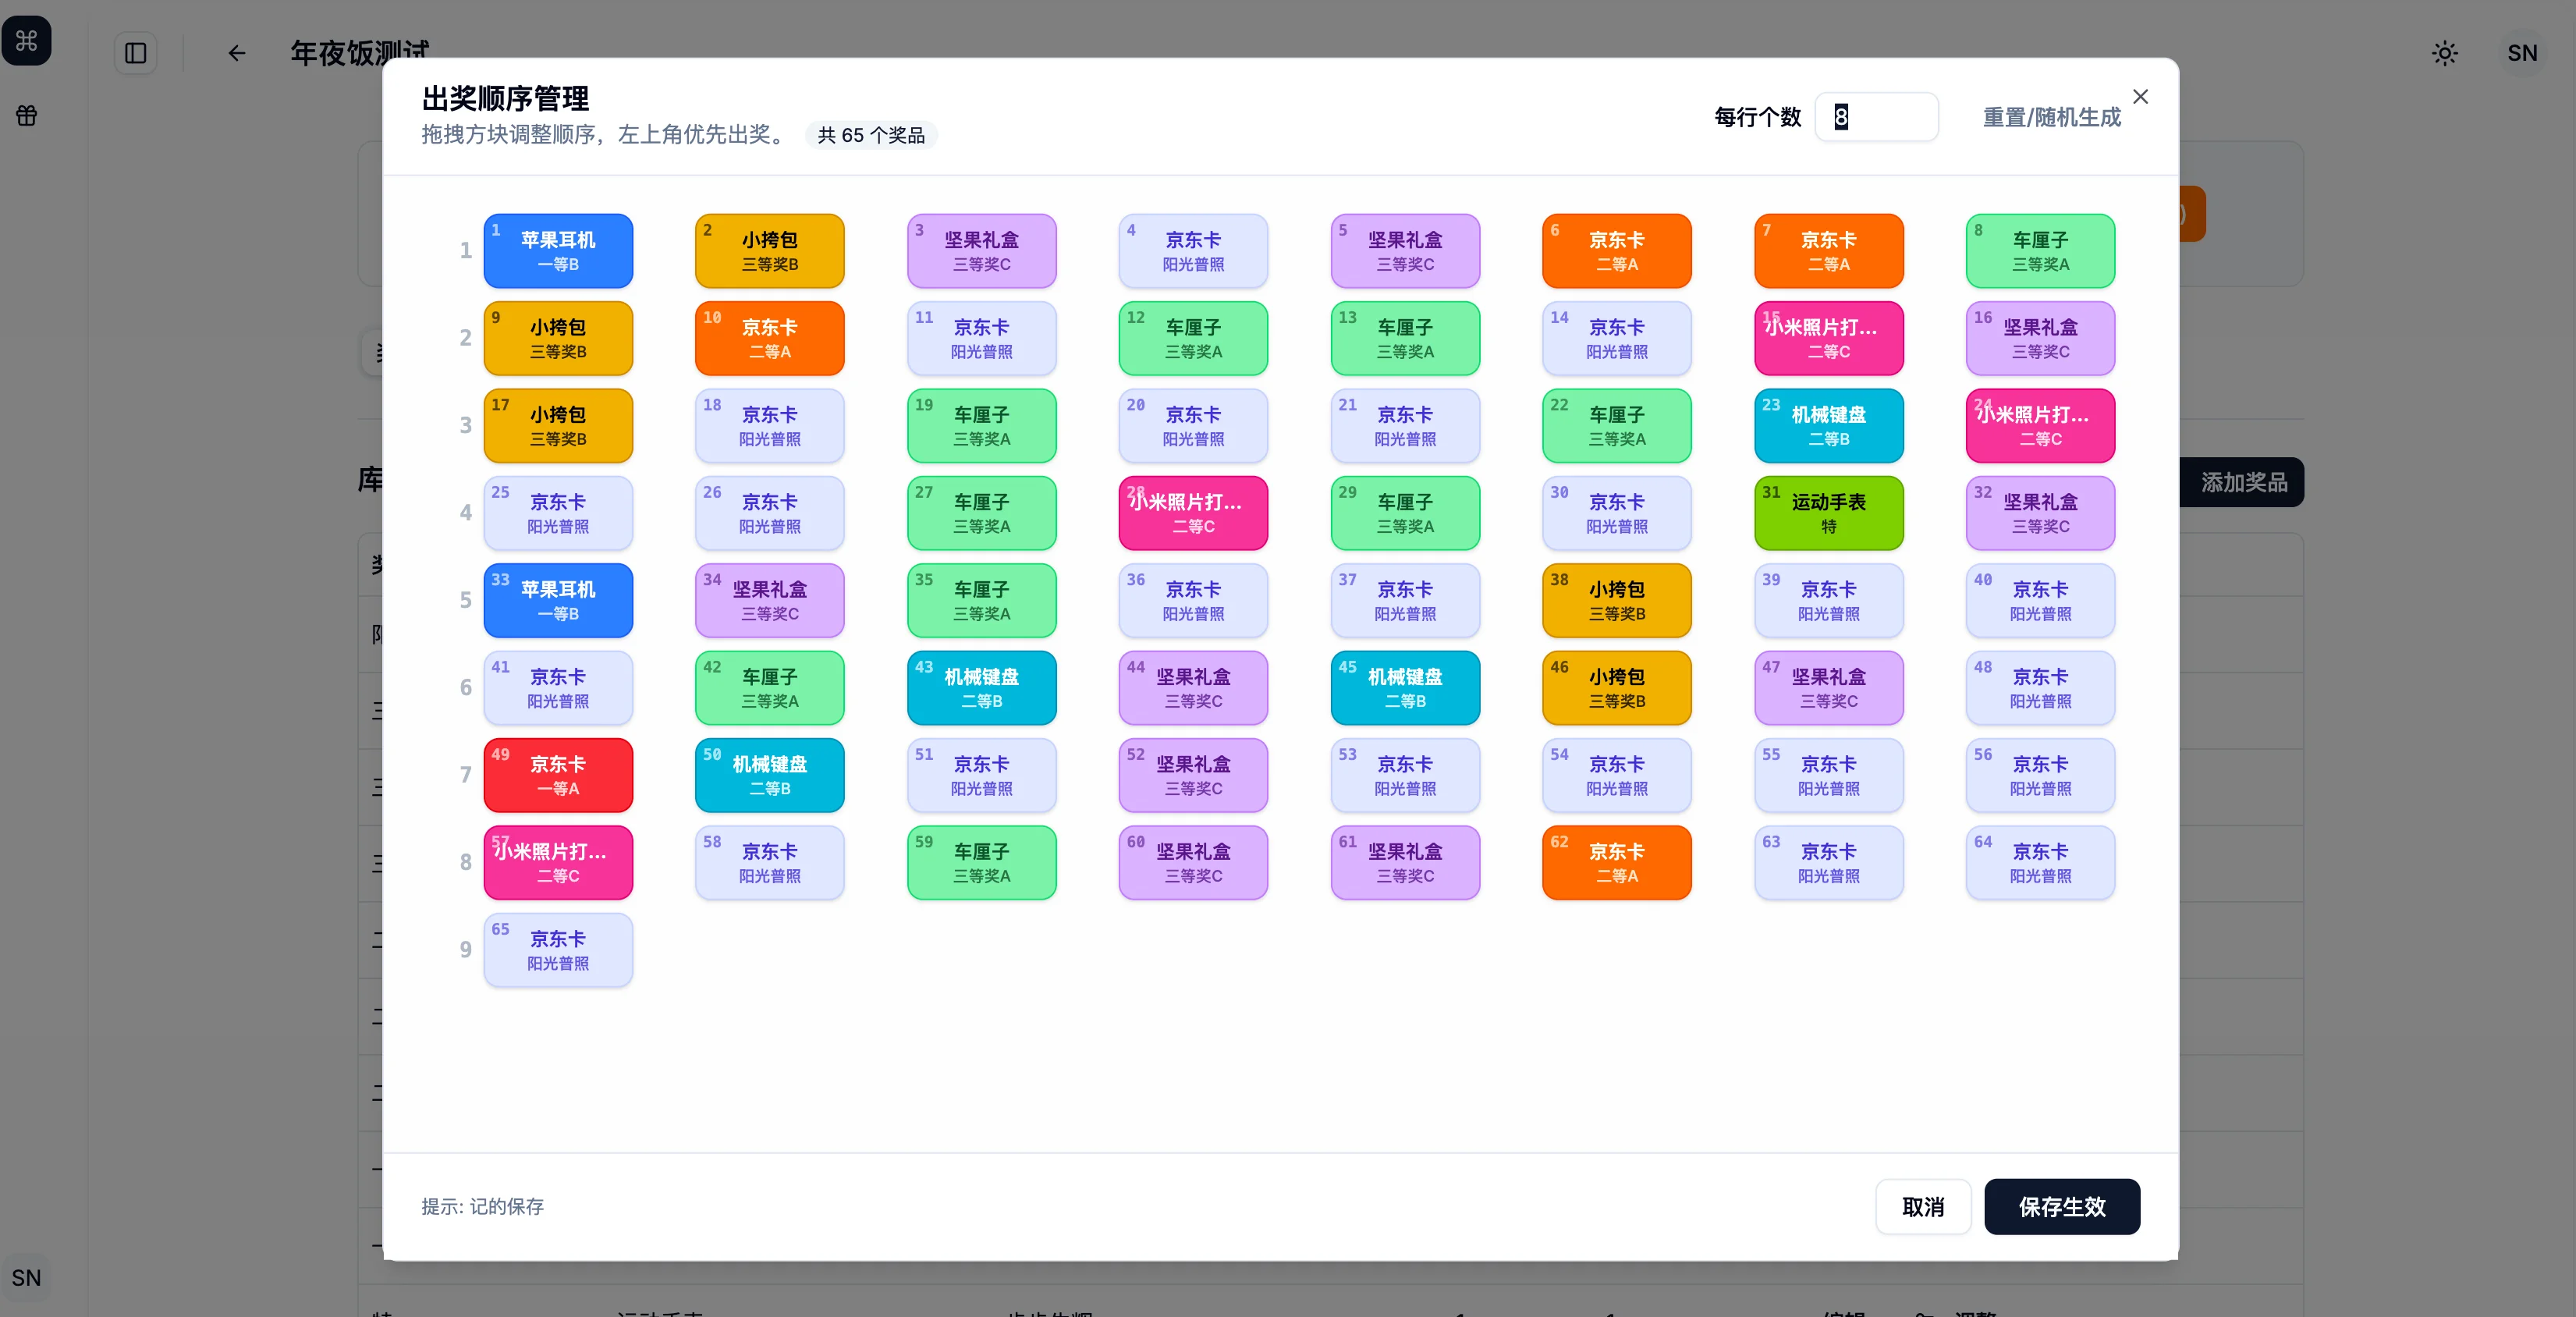2576x1317 pixels.
Task: Select yellow small bag tile 2
Action: [769, 251]
